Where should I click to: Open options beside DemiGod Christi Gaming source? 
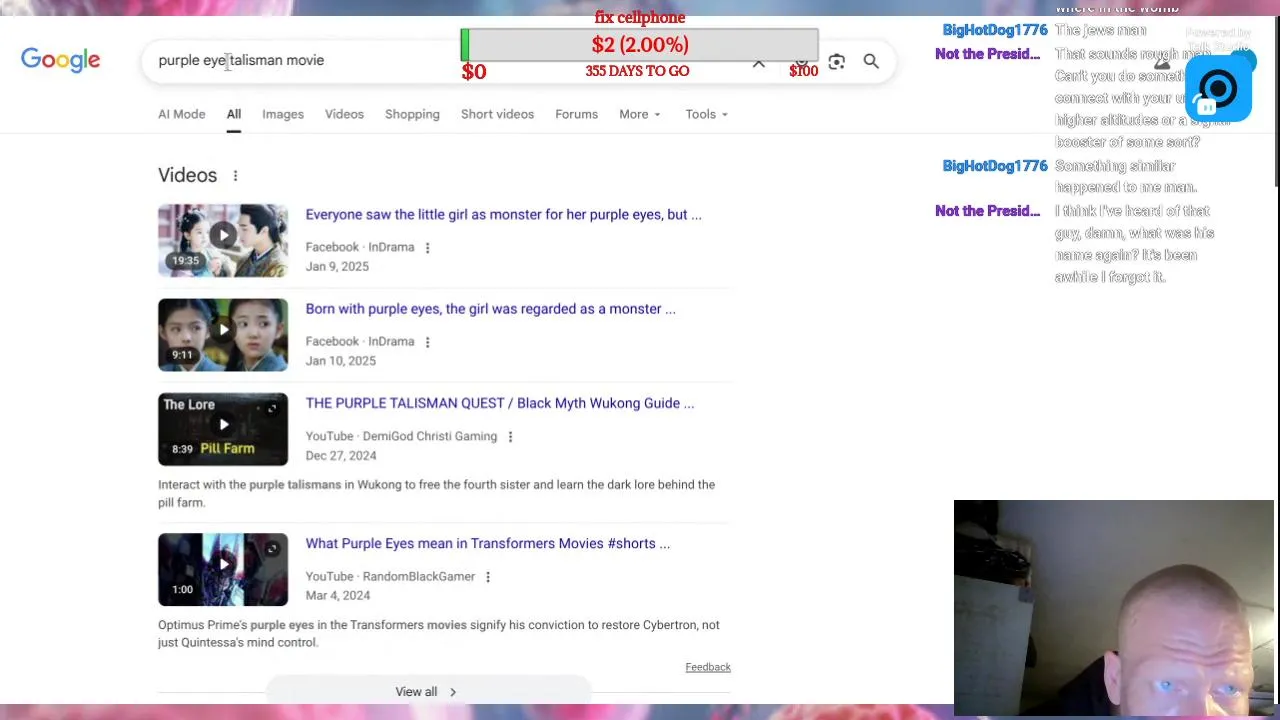[510, 437]
